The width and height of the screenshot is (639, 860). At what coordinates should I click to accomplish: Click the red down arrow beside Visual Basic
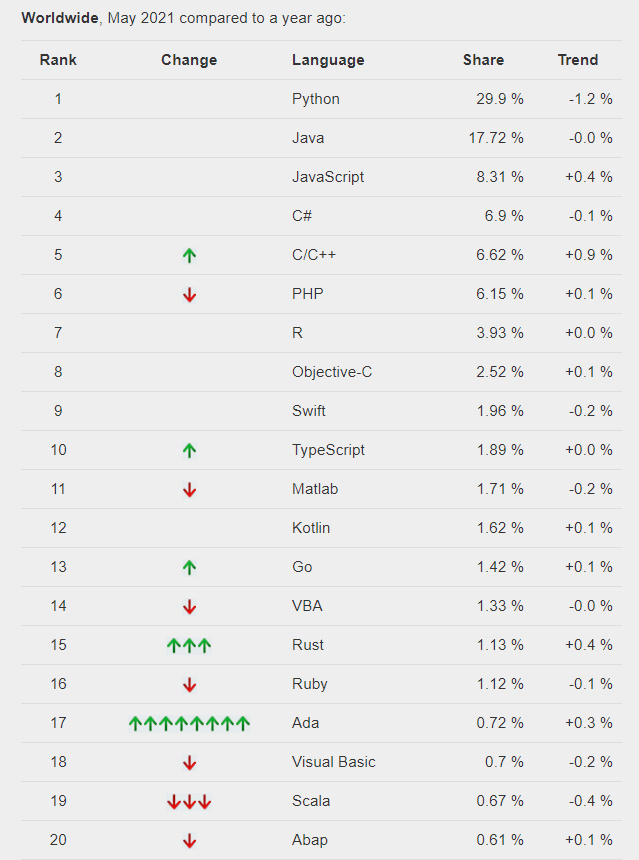pyautogui.click(x=189, y=762)
